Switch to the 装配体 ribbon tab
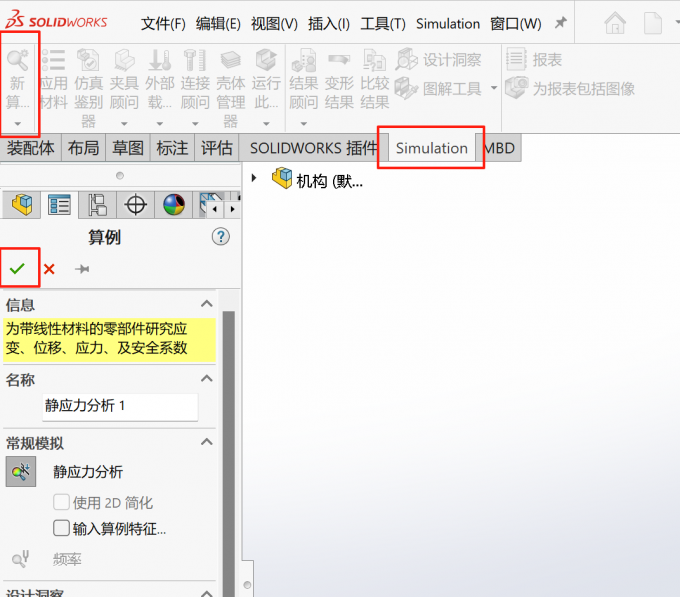This screenshot has width=680, height=597. (30, 148)
